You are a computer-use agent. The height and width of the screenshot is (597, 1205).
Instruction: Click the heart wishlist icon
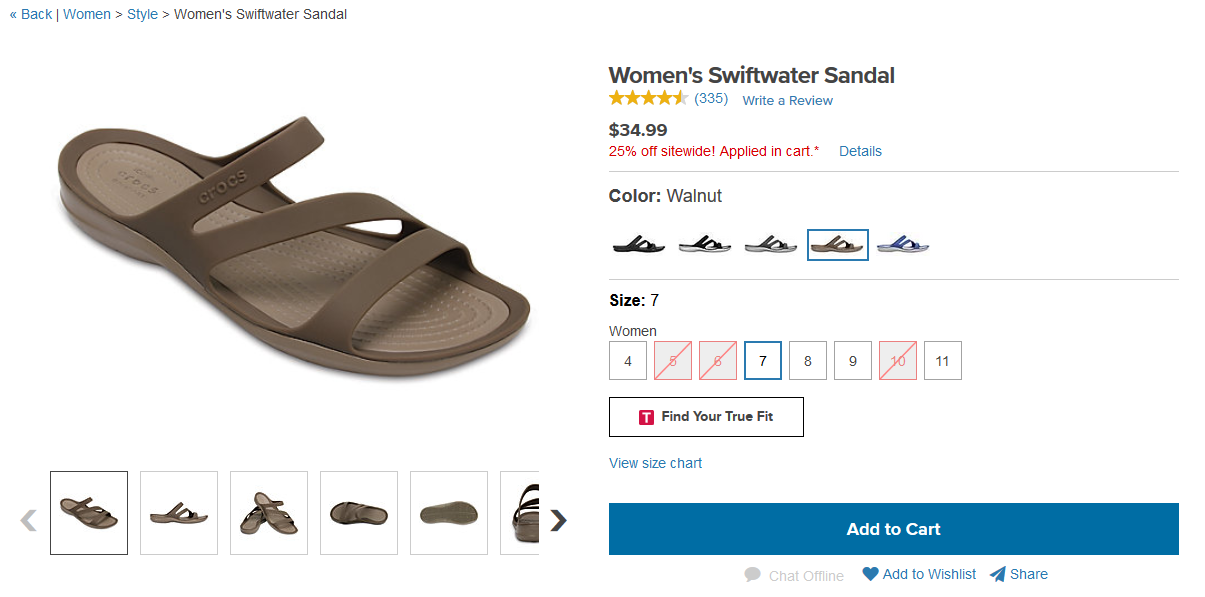pyautogui.click(x=870, y=574)
